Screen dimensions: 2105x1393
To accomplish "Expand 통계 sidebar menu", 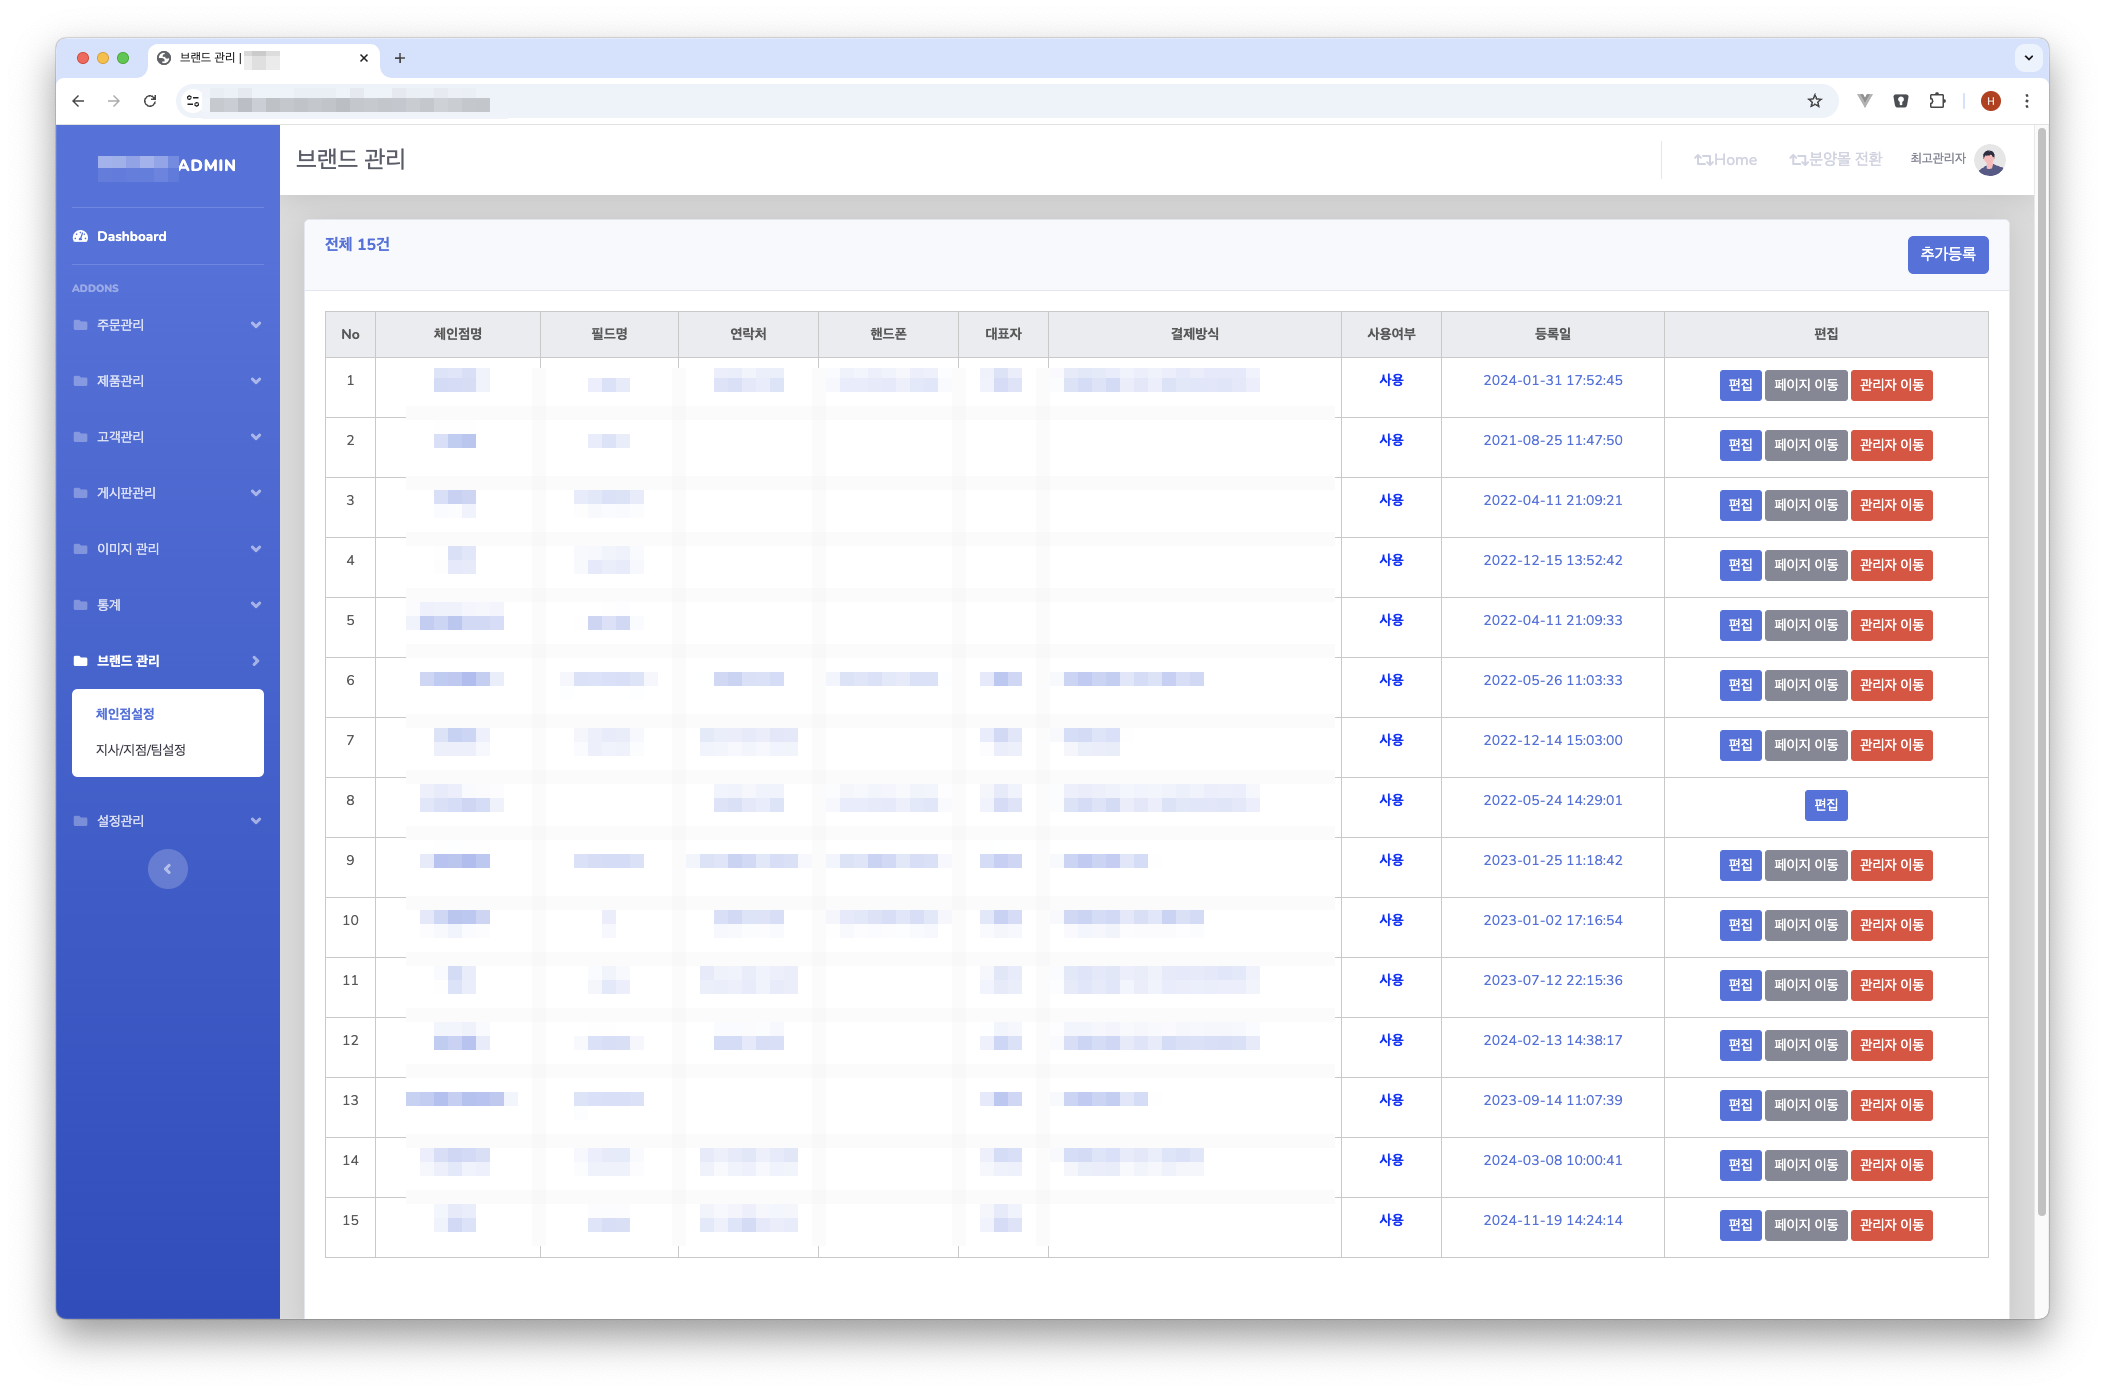I will (x=168, y=605).
